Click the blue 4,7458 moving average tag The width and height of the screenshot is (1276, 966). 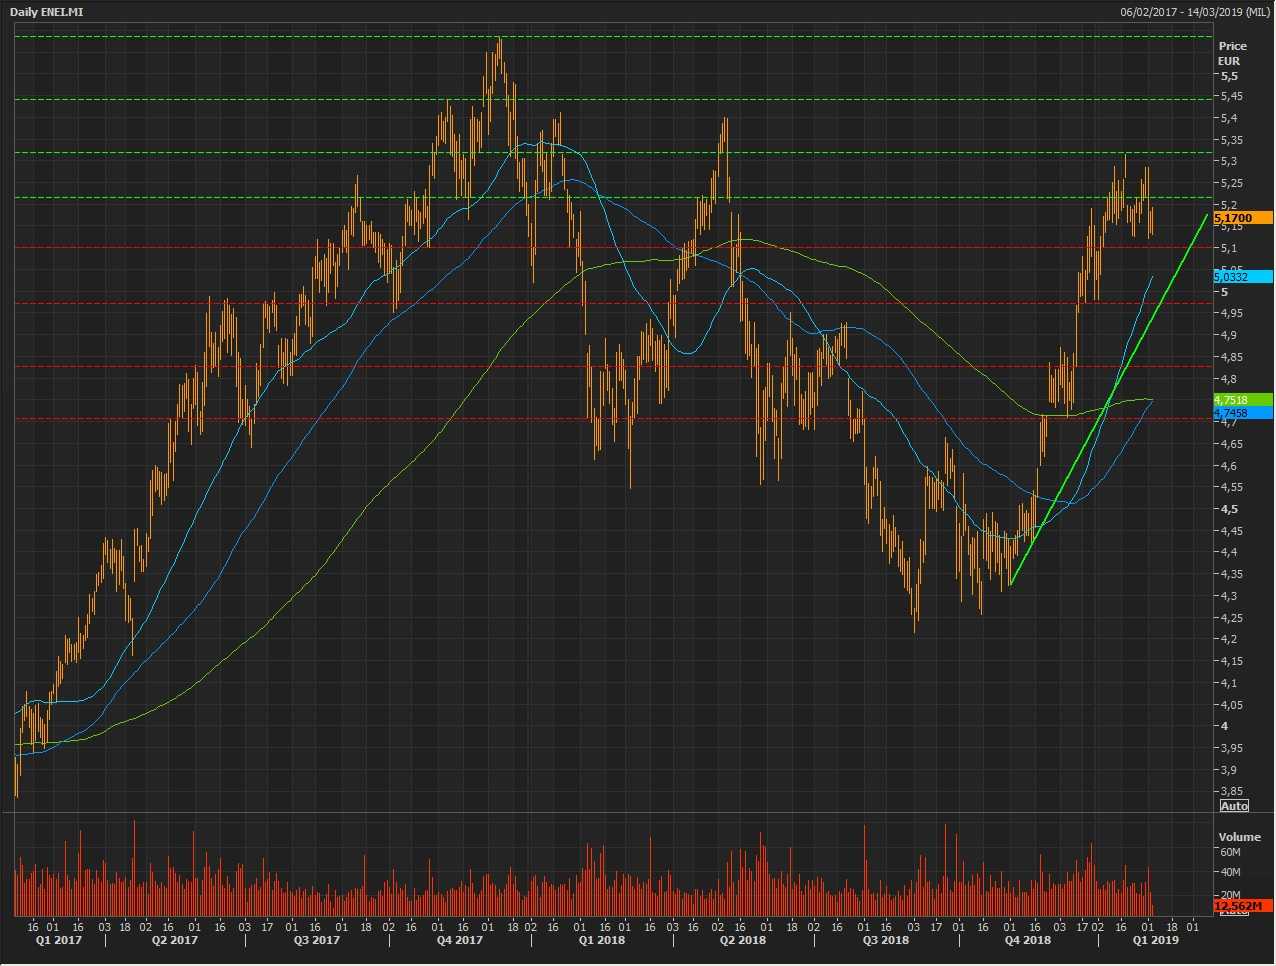[1242, 413]
